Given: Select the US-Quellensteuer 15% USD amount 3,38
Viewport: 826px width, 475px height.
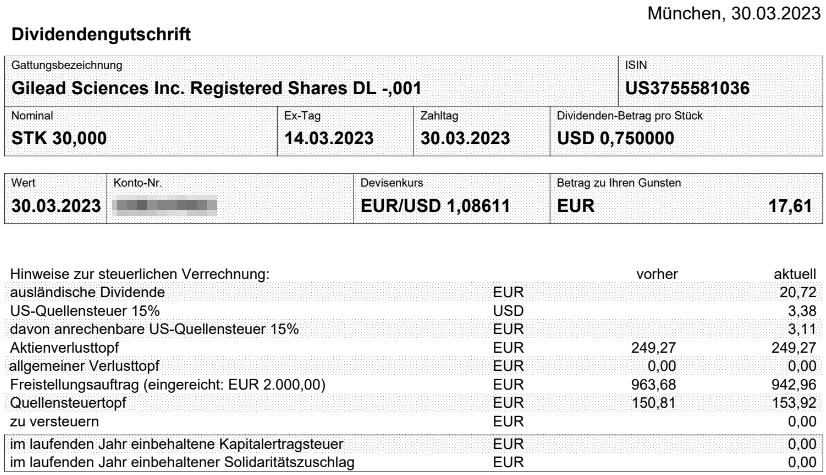Looking at the screenshot, I should pyautogui.click(x=802, y=311).
